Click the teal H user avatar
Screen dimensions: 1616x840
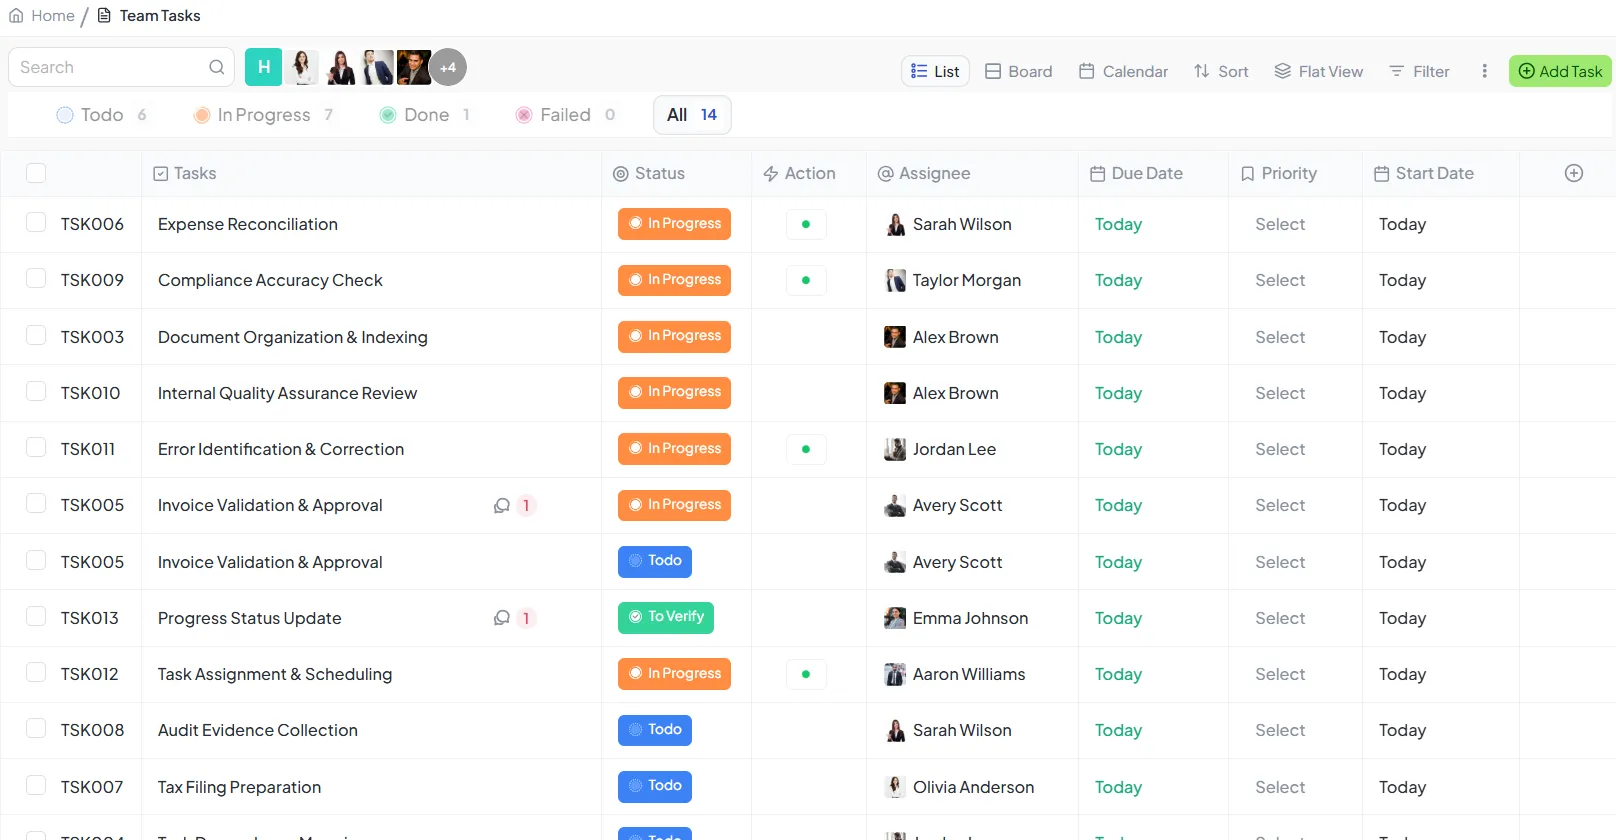[x=263, y=67]
